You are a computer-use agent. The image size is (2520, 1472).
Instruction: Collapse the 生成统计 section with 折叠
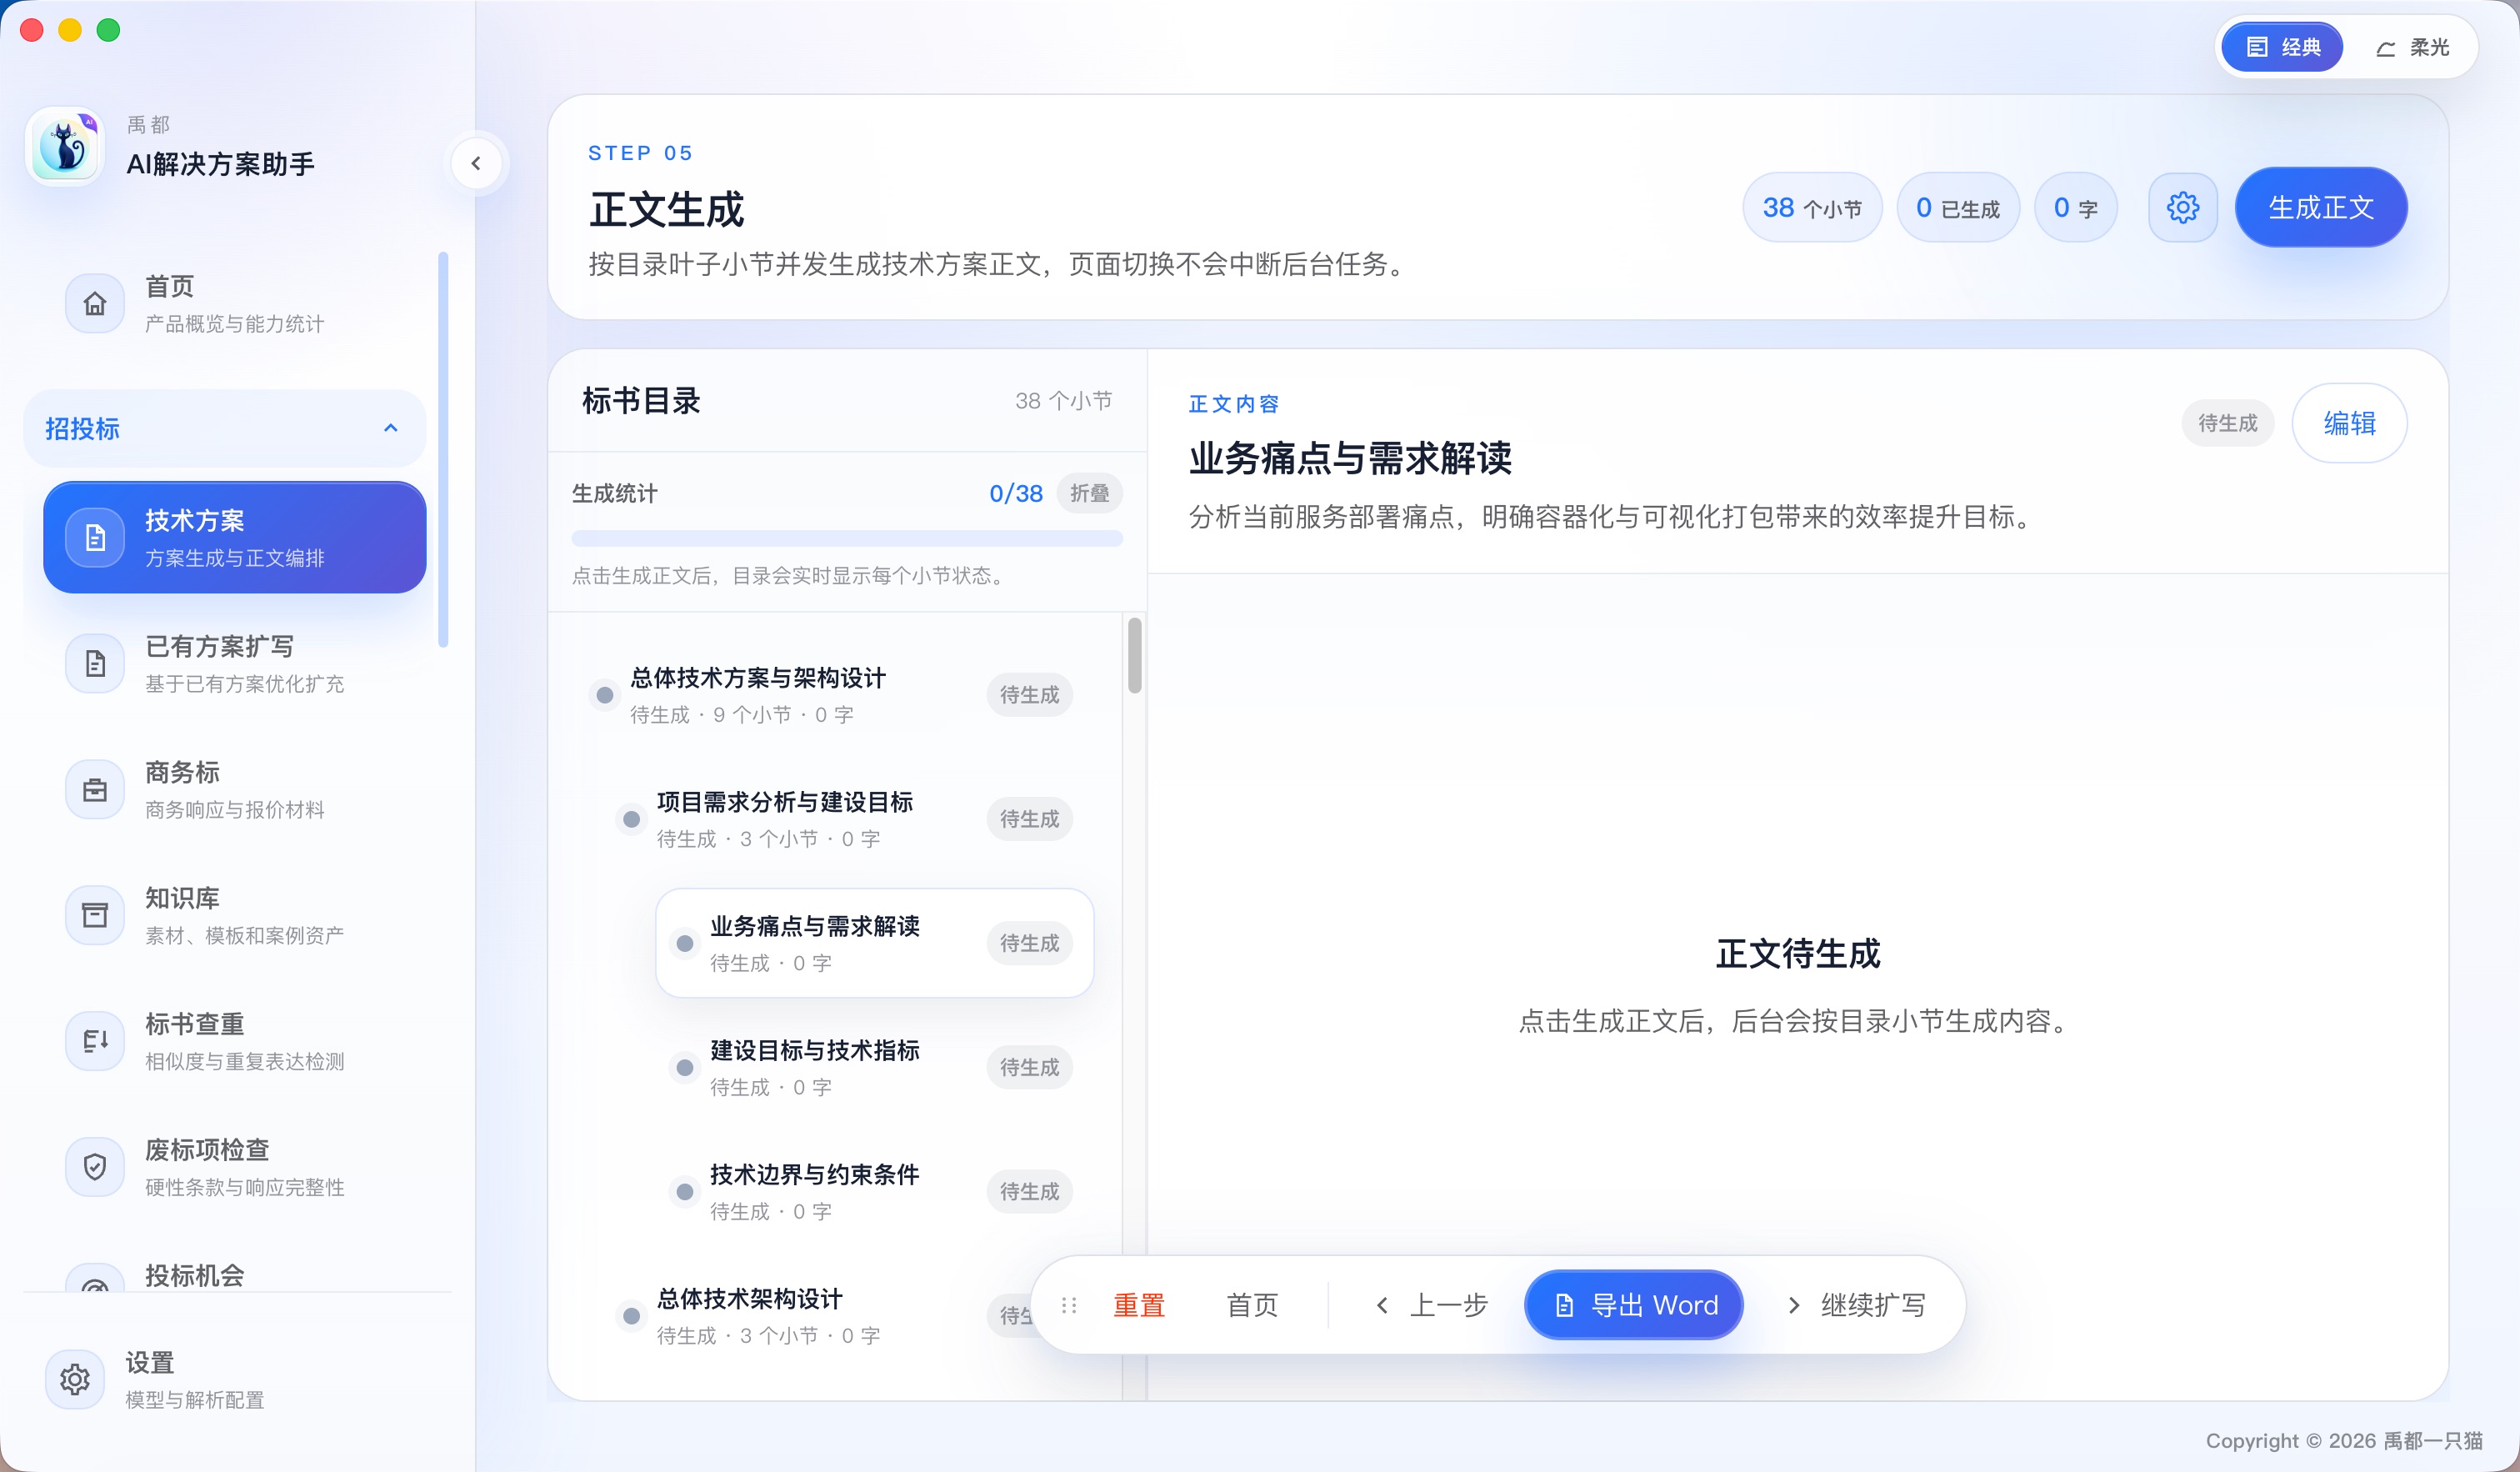(1089, 493)
